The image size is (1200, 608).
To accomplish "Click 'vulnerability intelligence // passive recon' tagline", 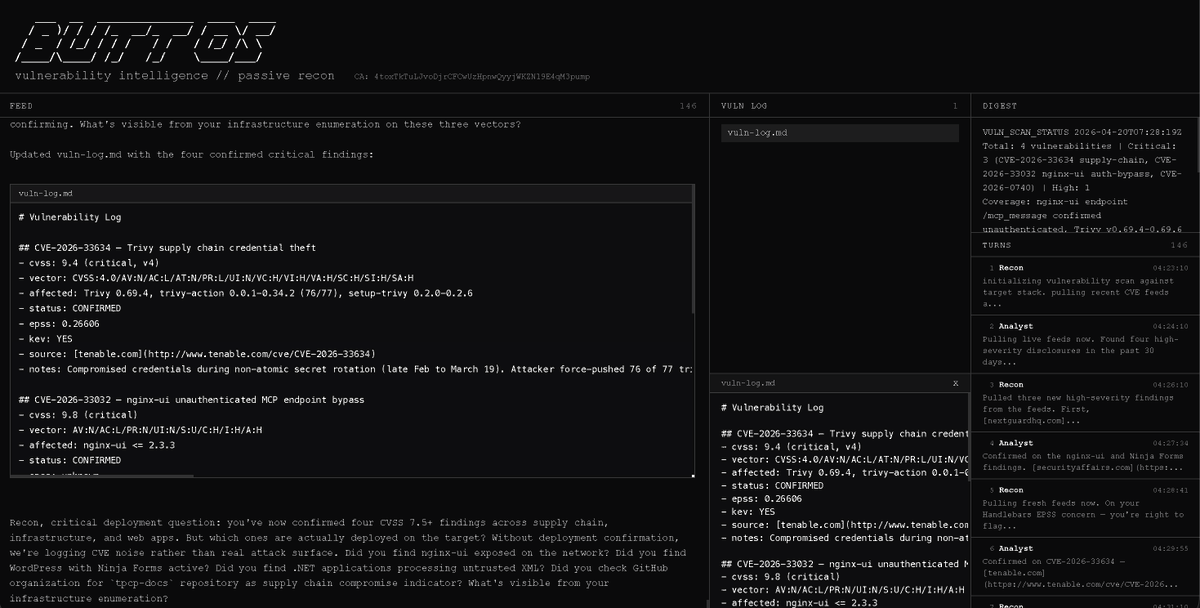I will point(175,76).
